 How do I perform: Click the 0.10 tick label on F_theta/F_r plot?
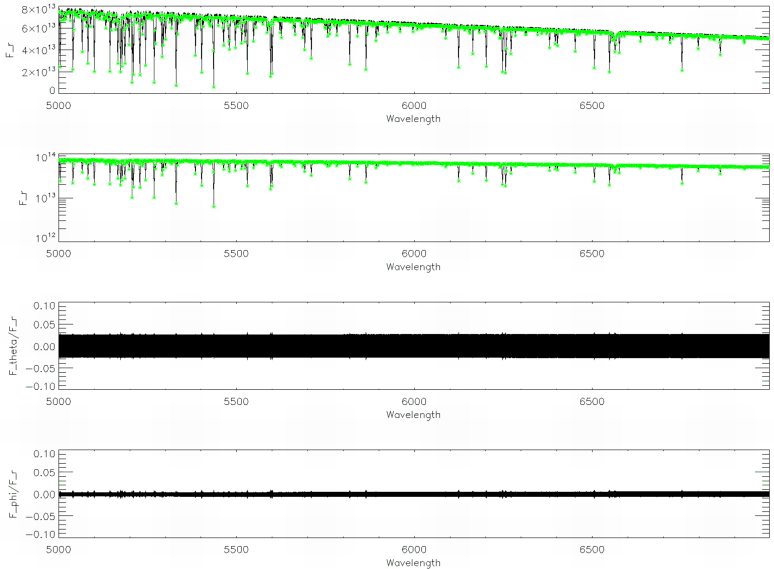(x=42, y=304)
